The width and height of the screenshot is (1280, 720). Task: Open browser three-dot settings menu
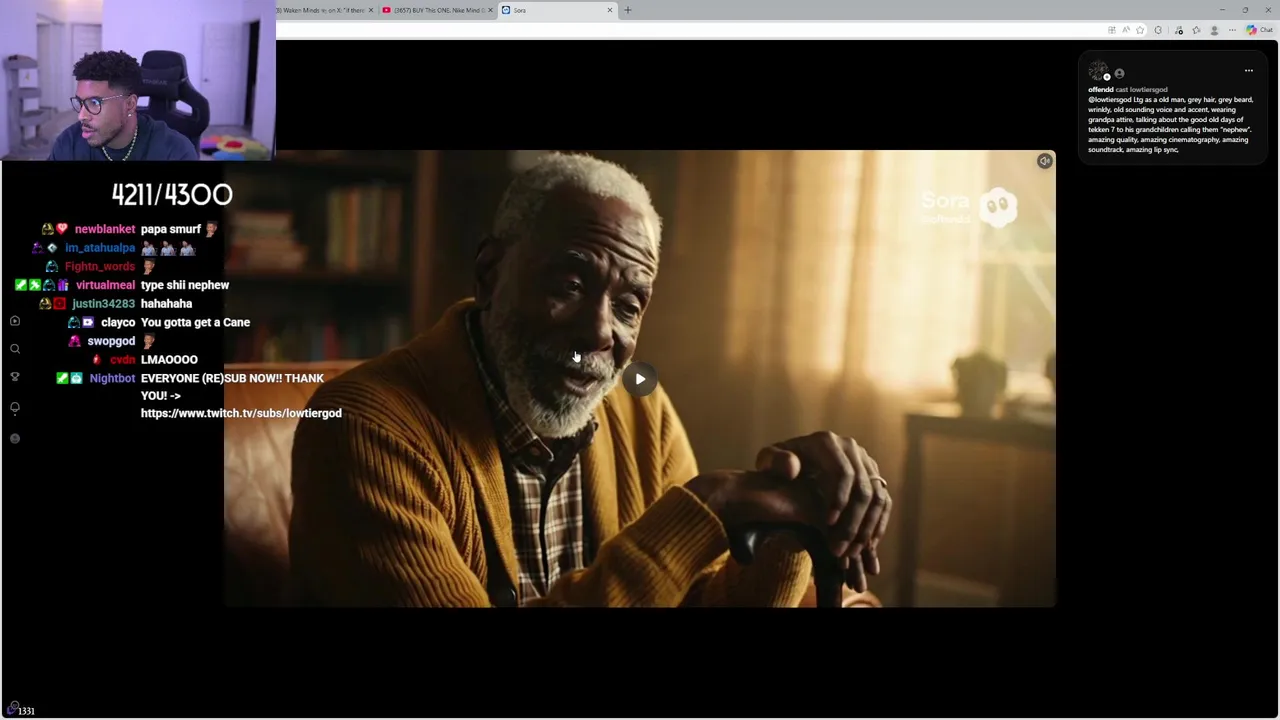[x=1232, y=30]
